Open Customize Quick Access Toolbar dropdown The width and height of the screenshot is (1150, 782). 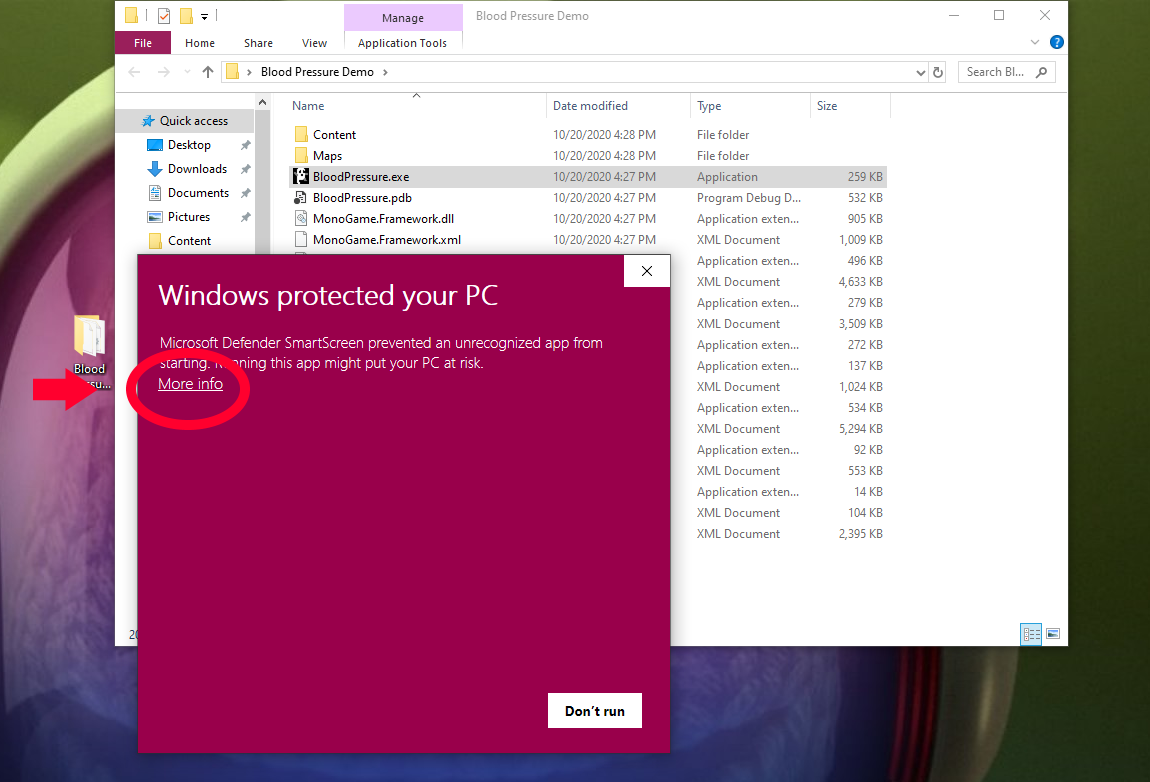point(205,16)
